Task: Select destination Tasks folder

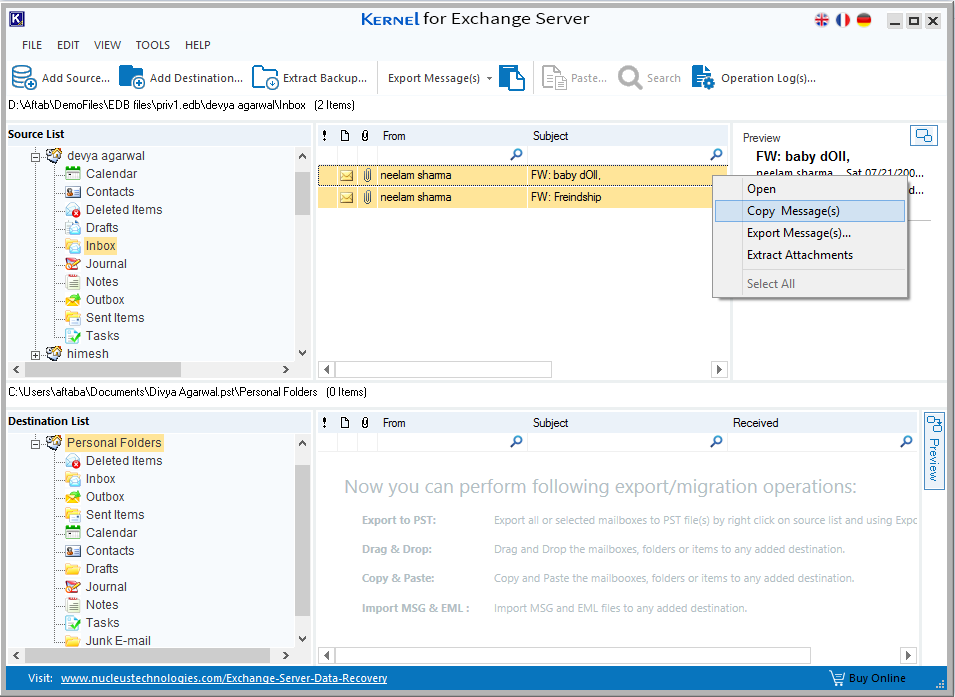Action: 102,623
